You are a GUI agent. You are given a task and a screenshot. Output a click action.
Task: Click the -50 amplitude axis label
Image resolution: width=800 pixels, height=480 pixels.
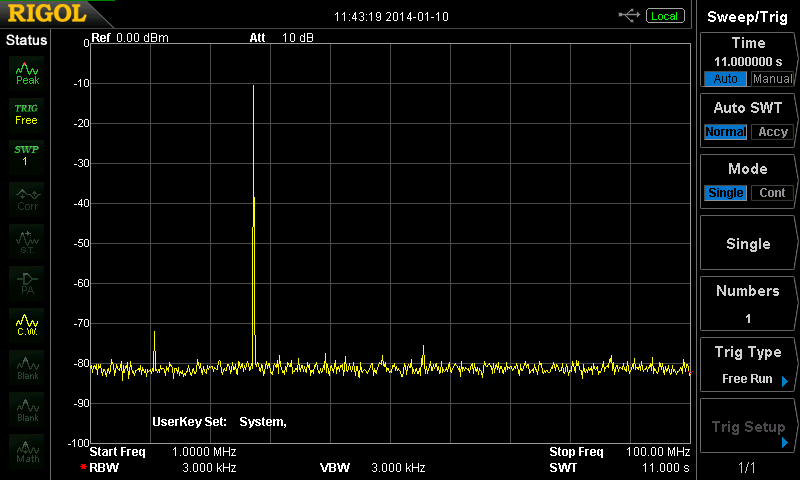point(81,243)
